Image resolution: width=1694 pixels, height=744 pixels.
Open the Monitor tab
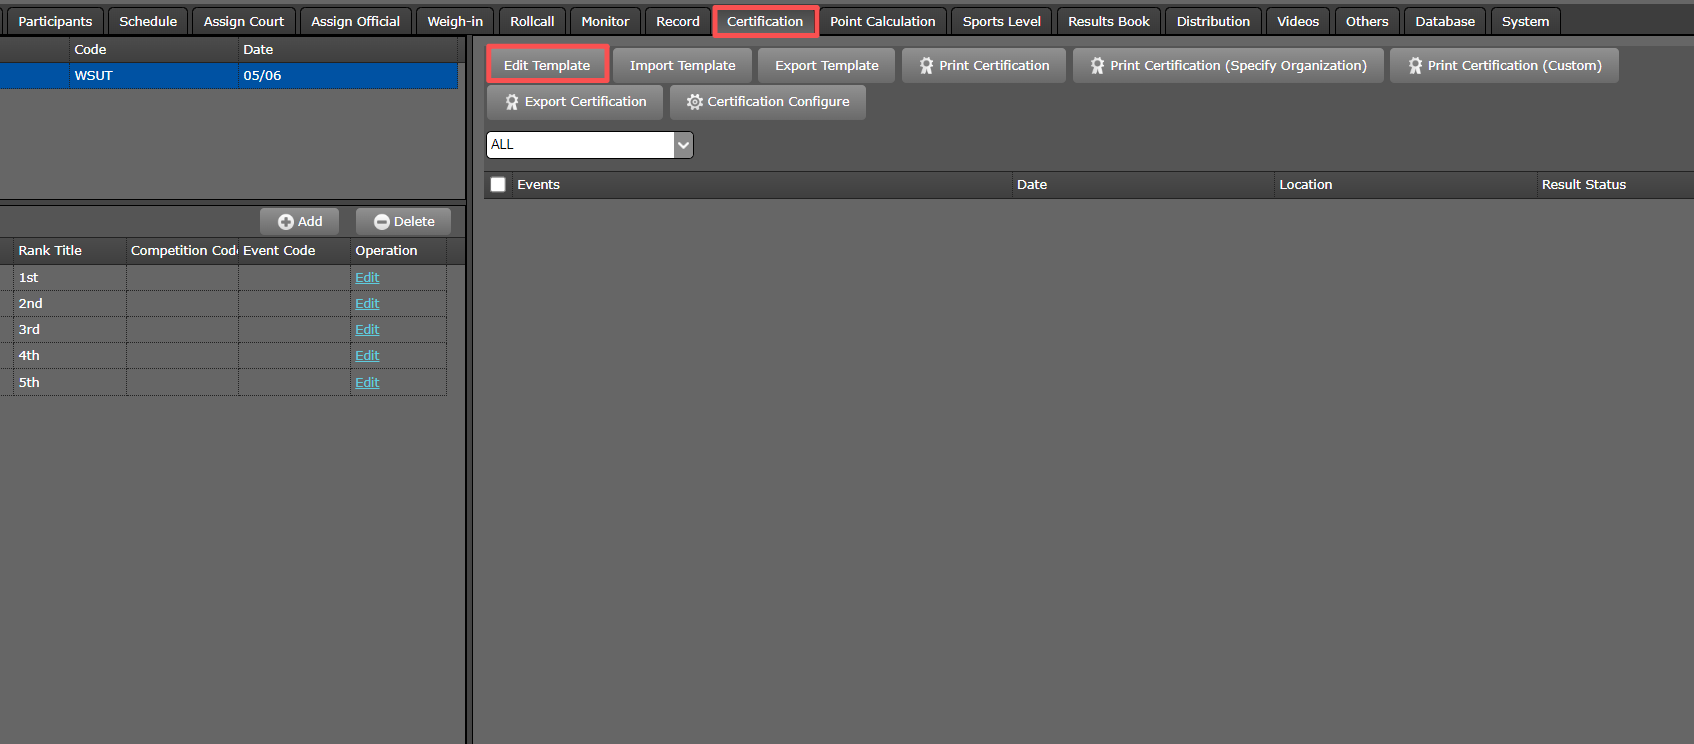coord(605,21)
